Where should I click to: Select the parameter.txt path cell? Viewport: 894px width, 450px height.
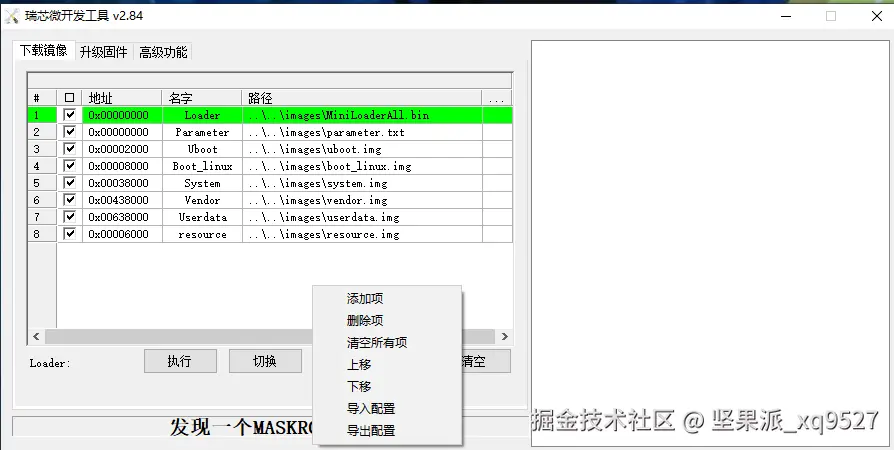point(362,132)
